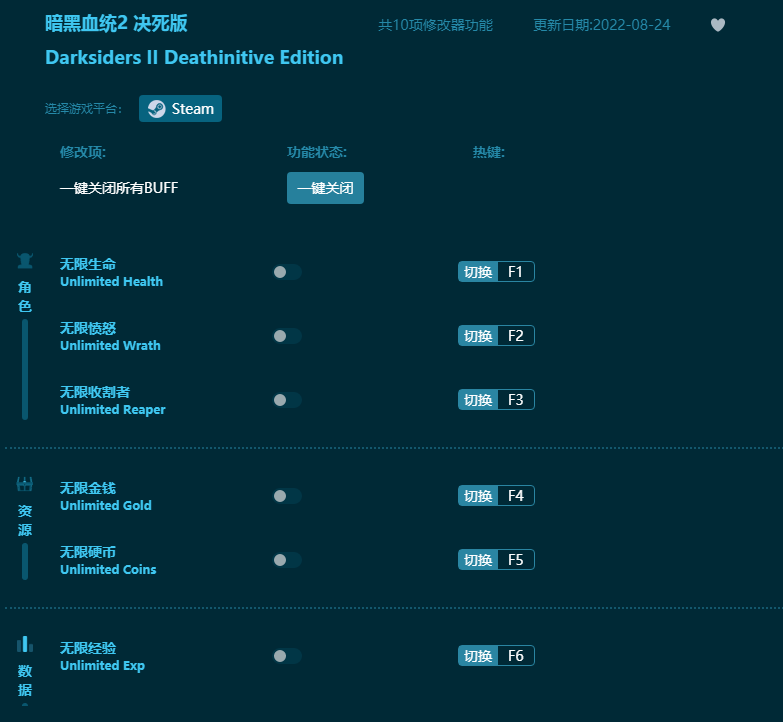This screenshot has width=783, height=722.
Task: Click the Unlimited Gold label
Action: click(x=106, y=505)
